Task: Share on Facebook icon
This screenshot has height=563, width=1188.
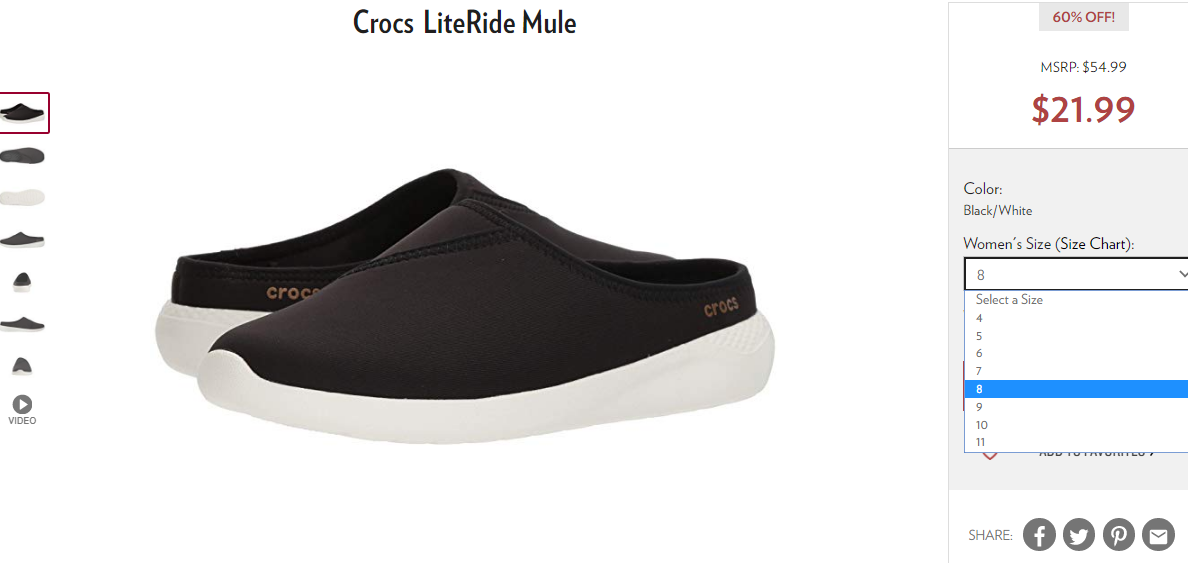Action: [x=1040, y=534]
